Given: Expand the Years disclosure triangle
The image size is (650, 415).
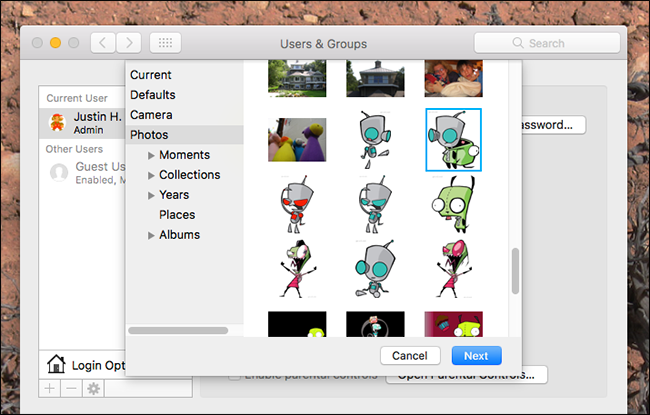Looking at the screenshot, I should click(151, 195).
